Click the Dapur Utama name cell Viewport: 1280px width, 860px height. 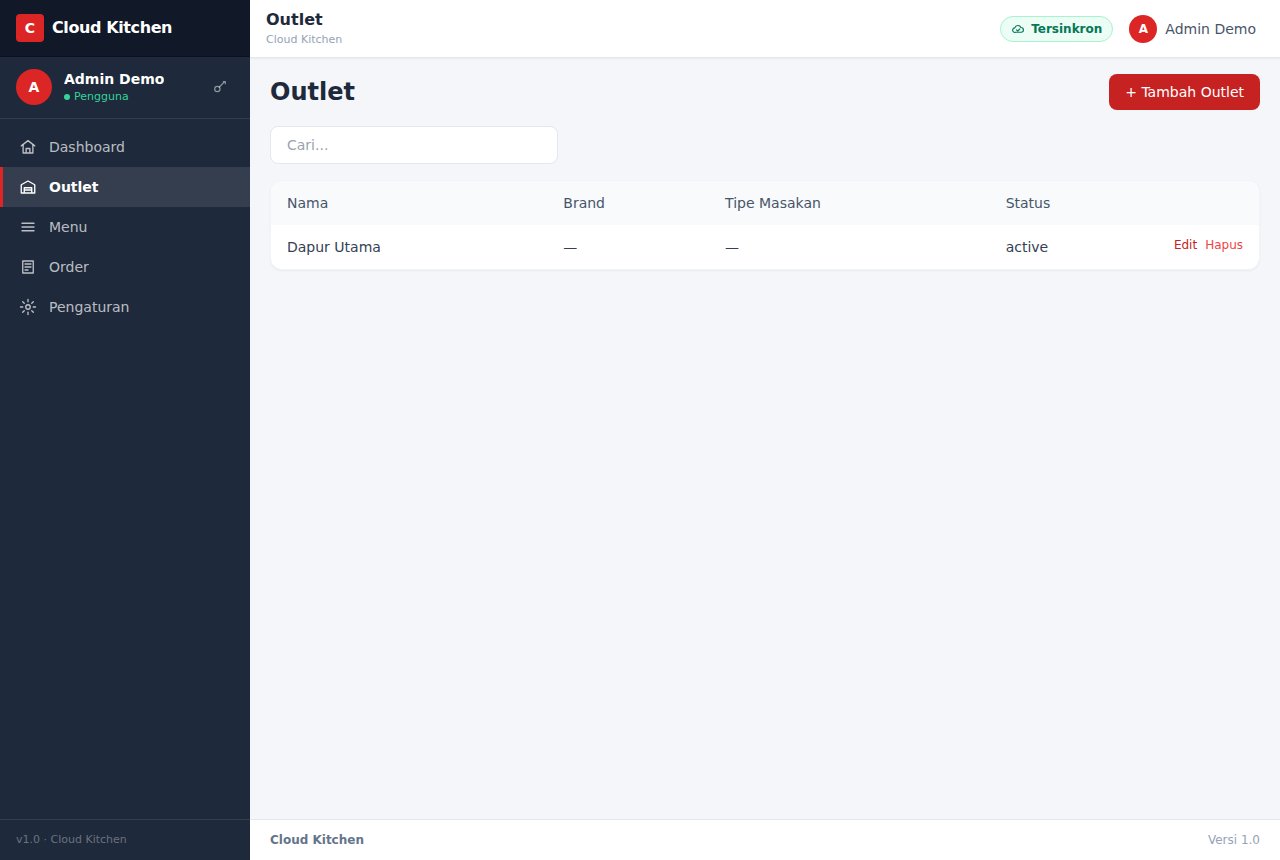(334, 247)
